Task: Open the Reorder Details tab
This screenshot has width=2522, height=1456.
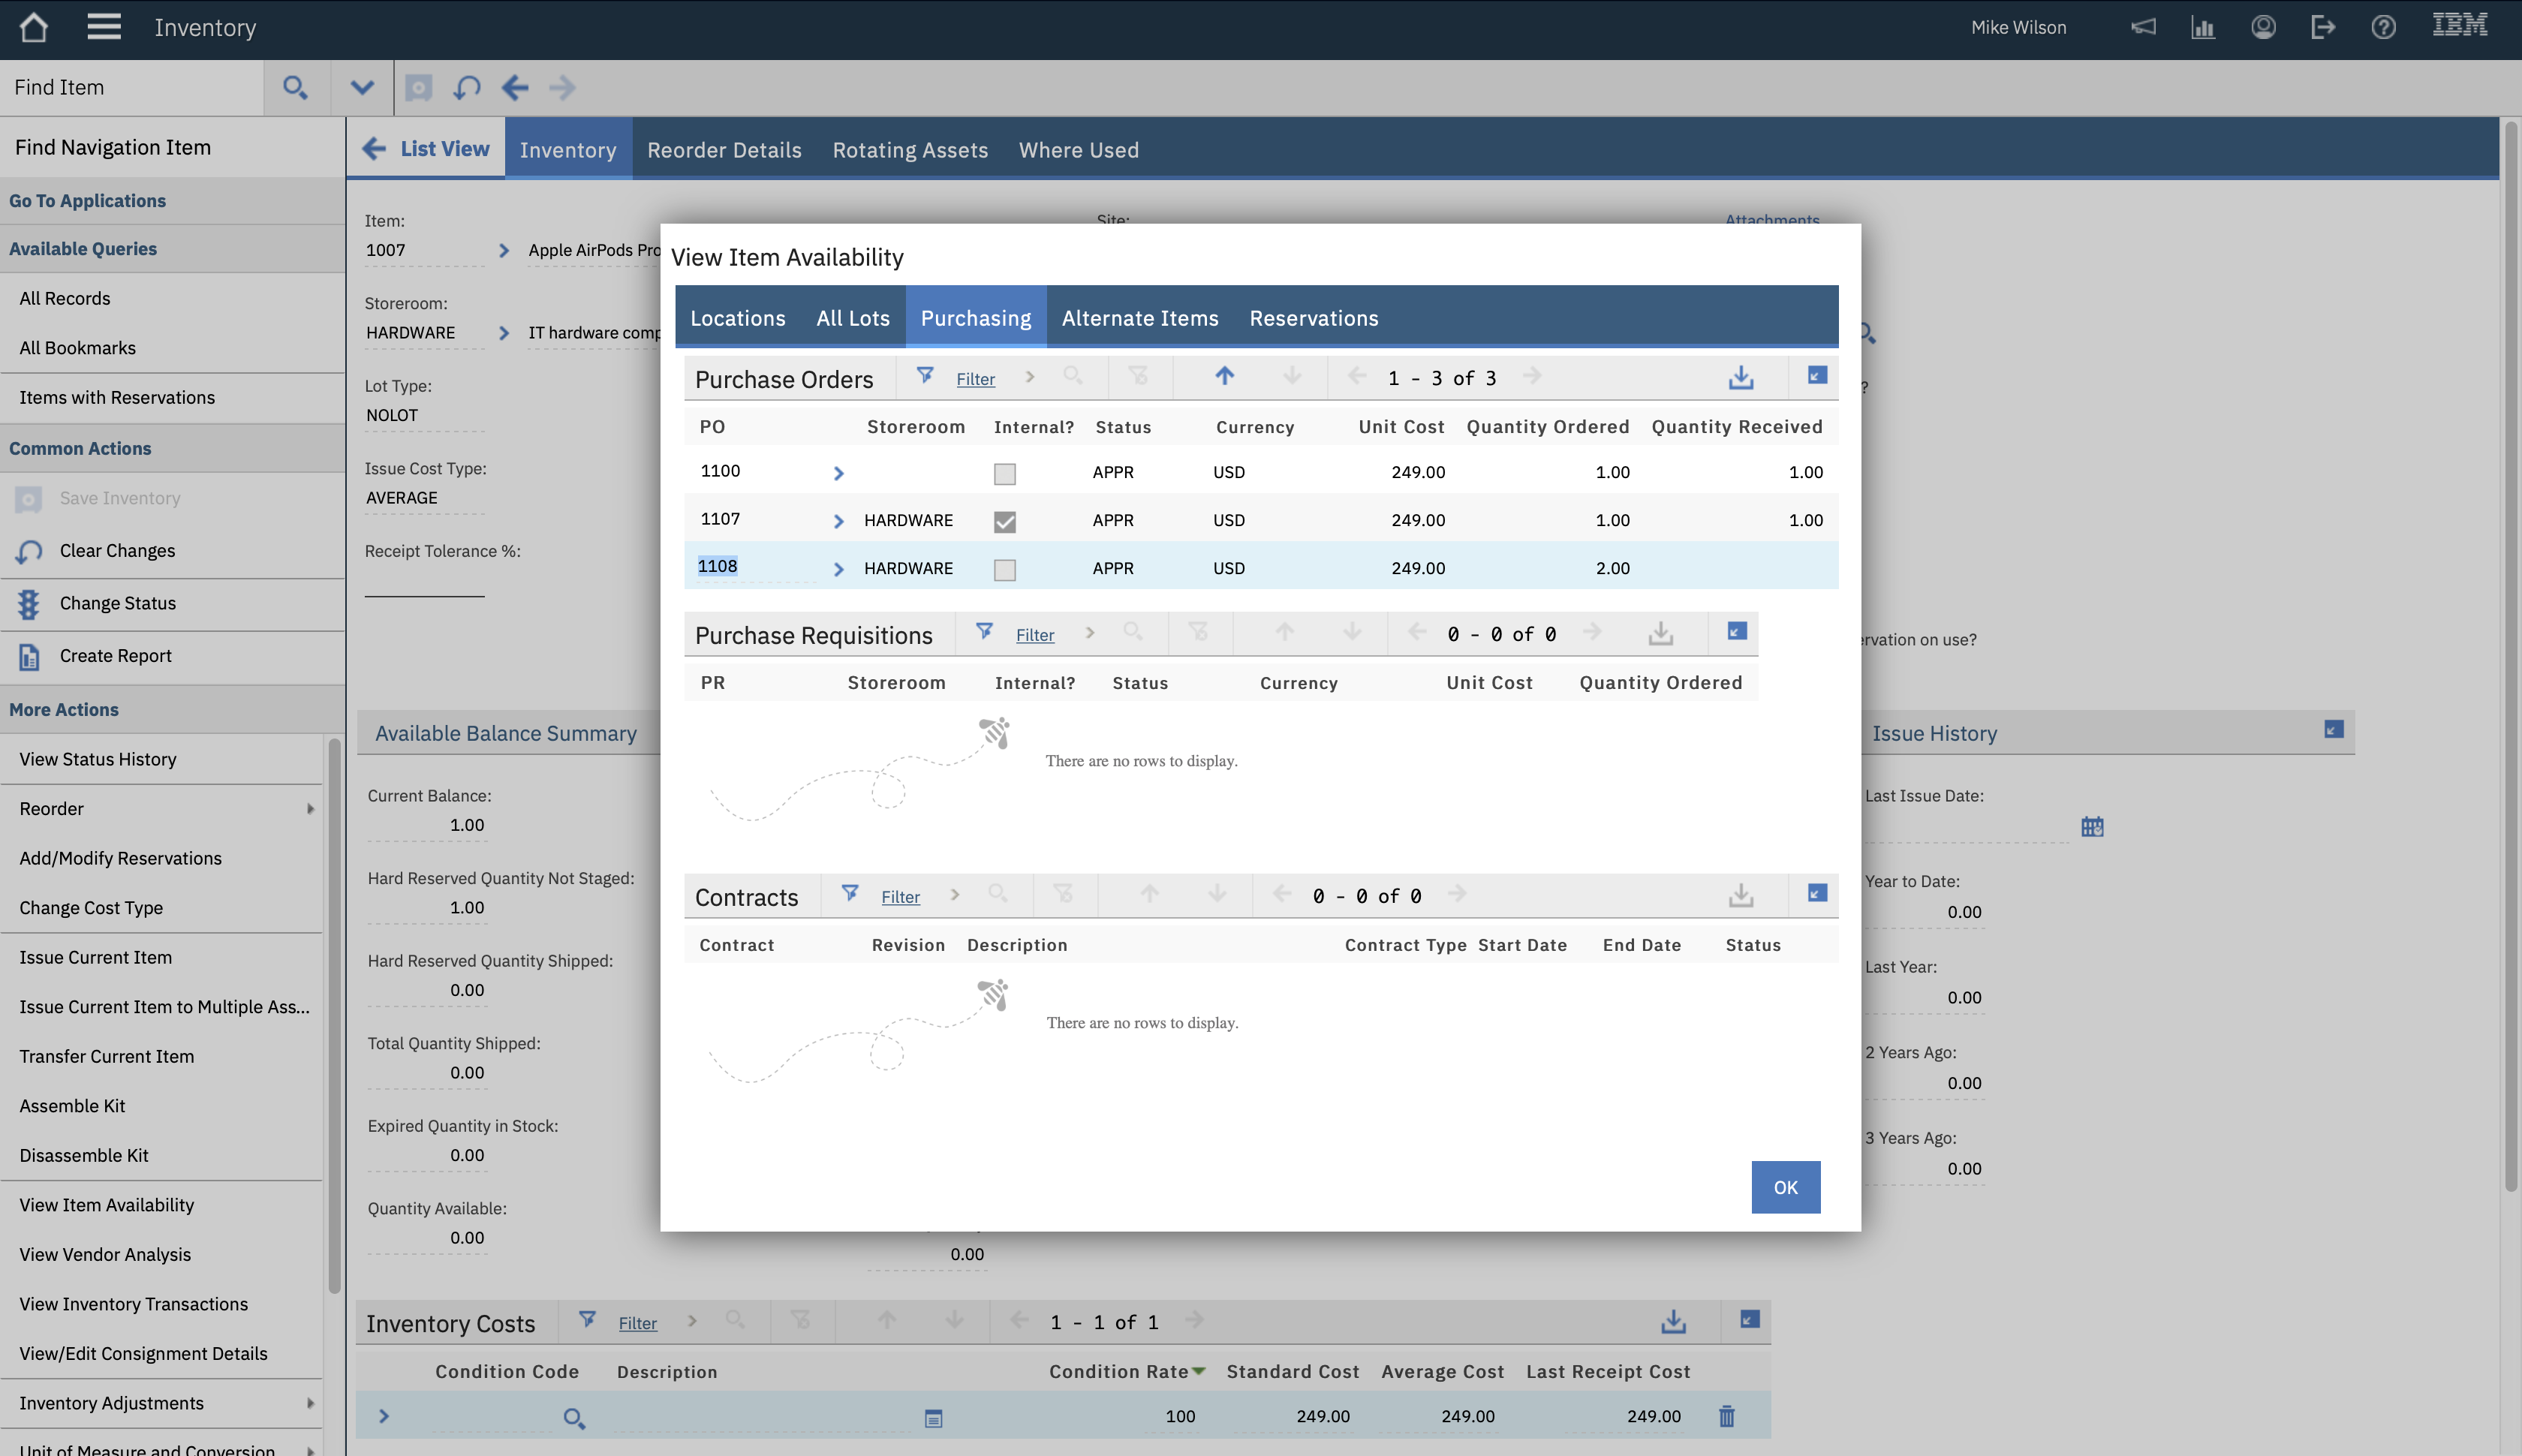Action: coord(723,149)
